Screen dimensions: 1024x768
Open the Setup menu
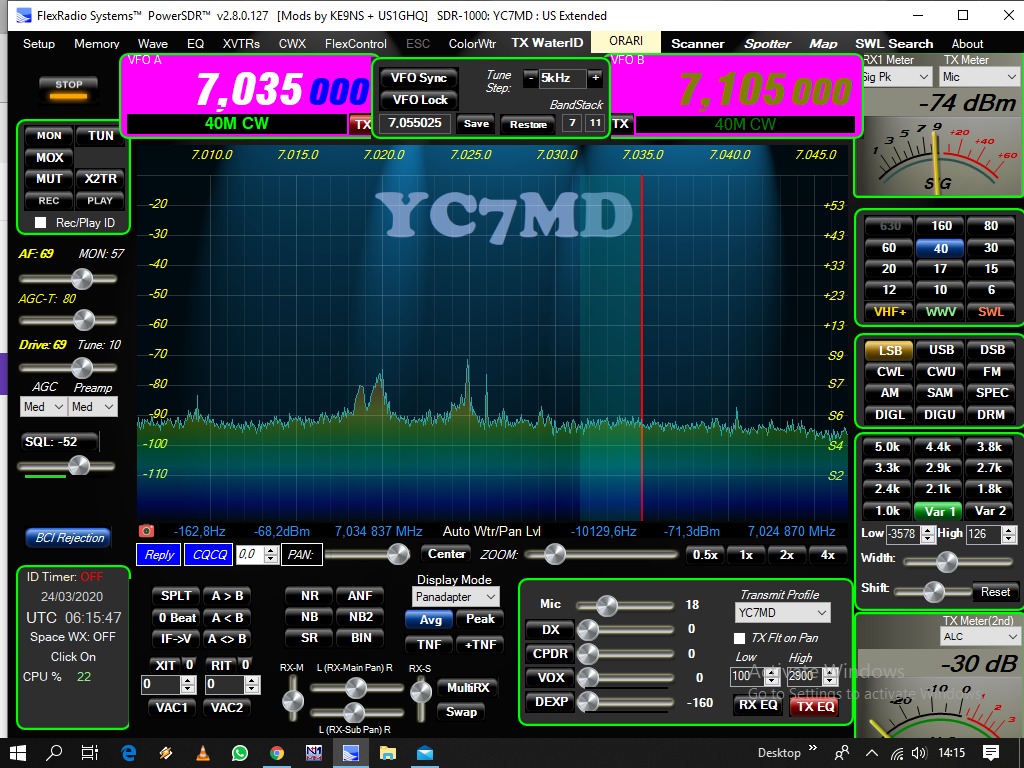(39, 44)
